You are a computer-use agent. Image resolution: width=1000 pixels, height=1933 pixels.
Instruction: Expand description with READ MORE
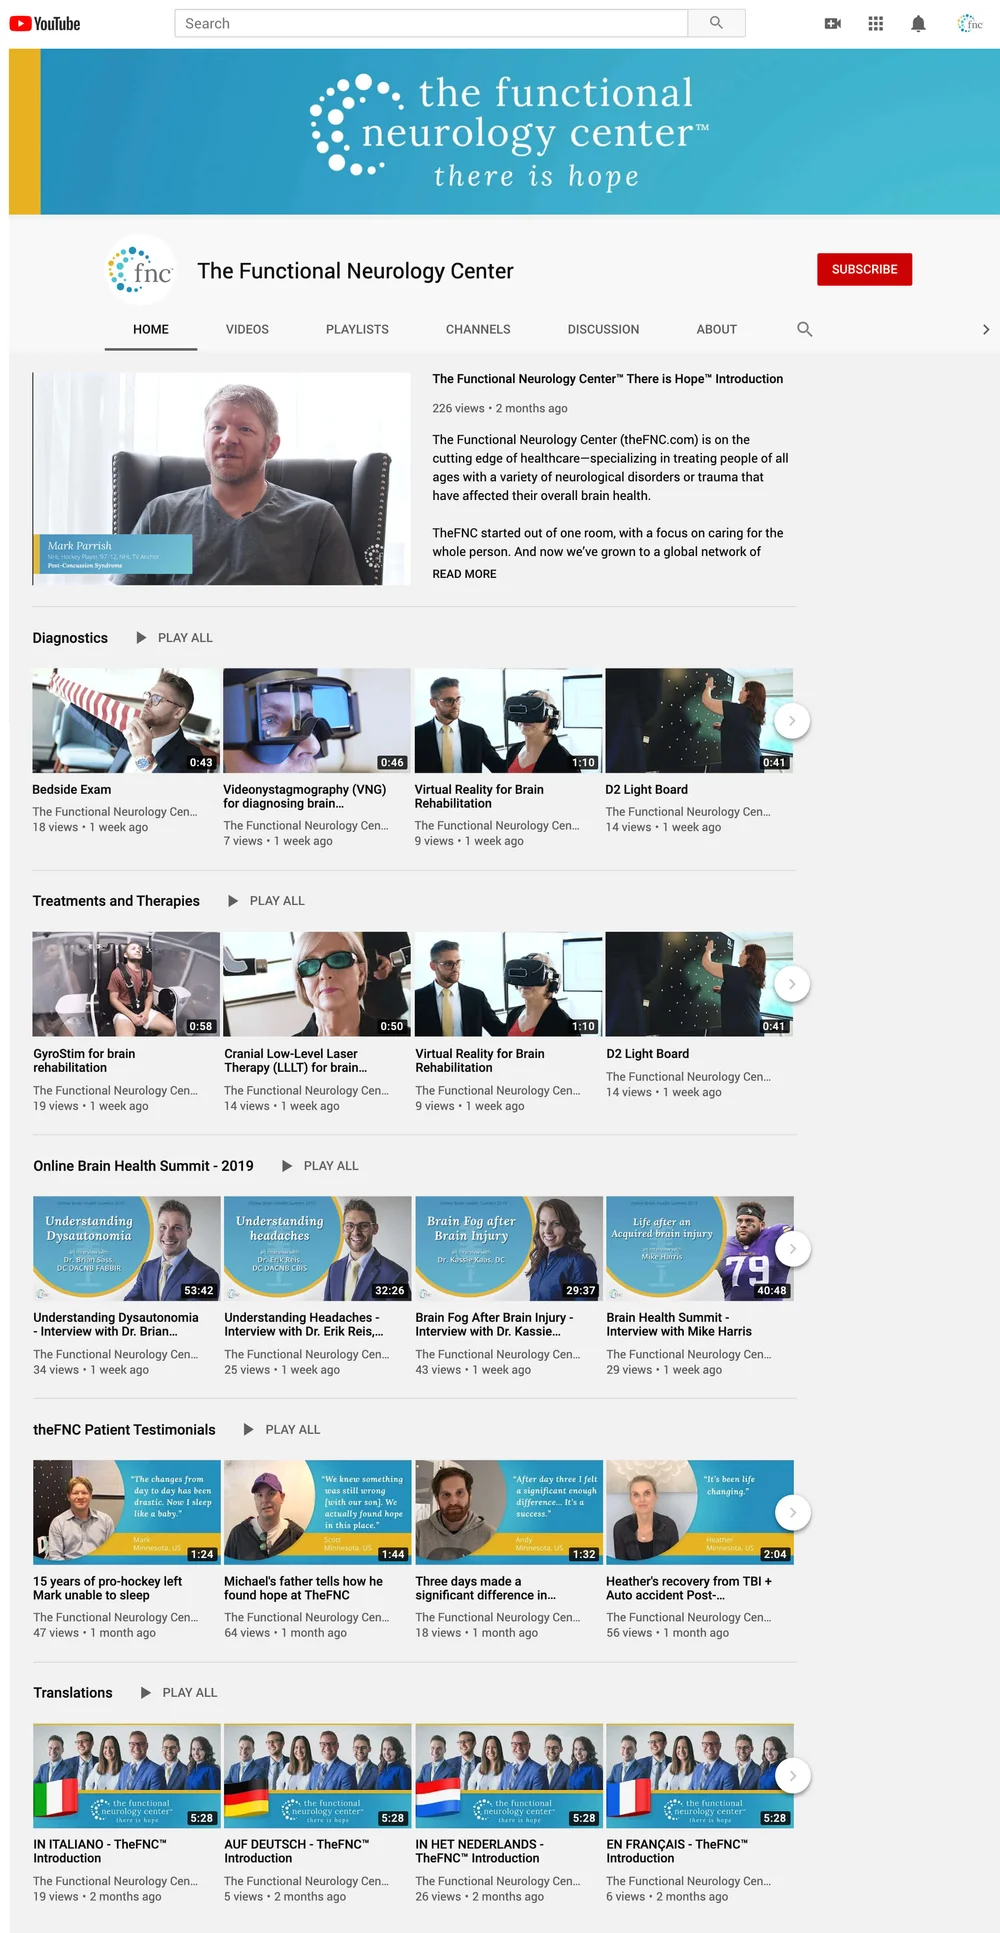(464, 574)
